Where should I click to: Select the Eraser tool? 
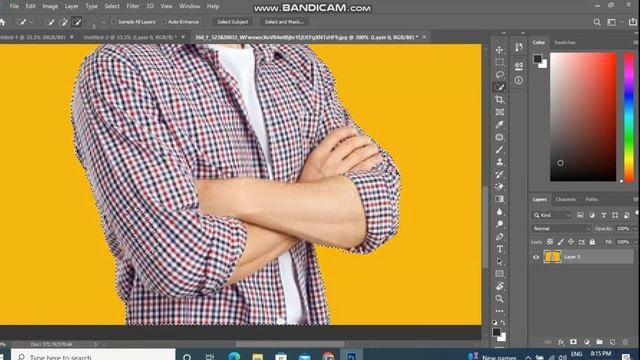pos(499,187)
